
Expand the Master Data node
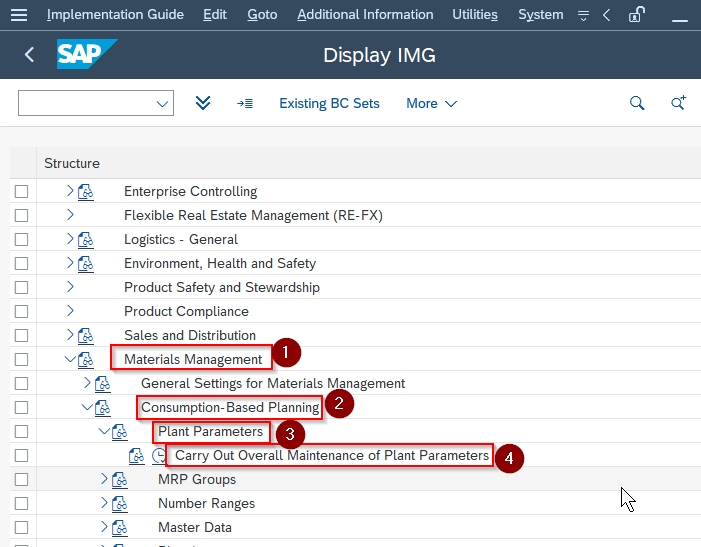click(104, 527)
